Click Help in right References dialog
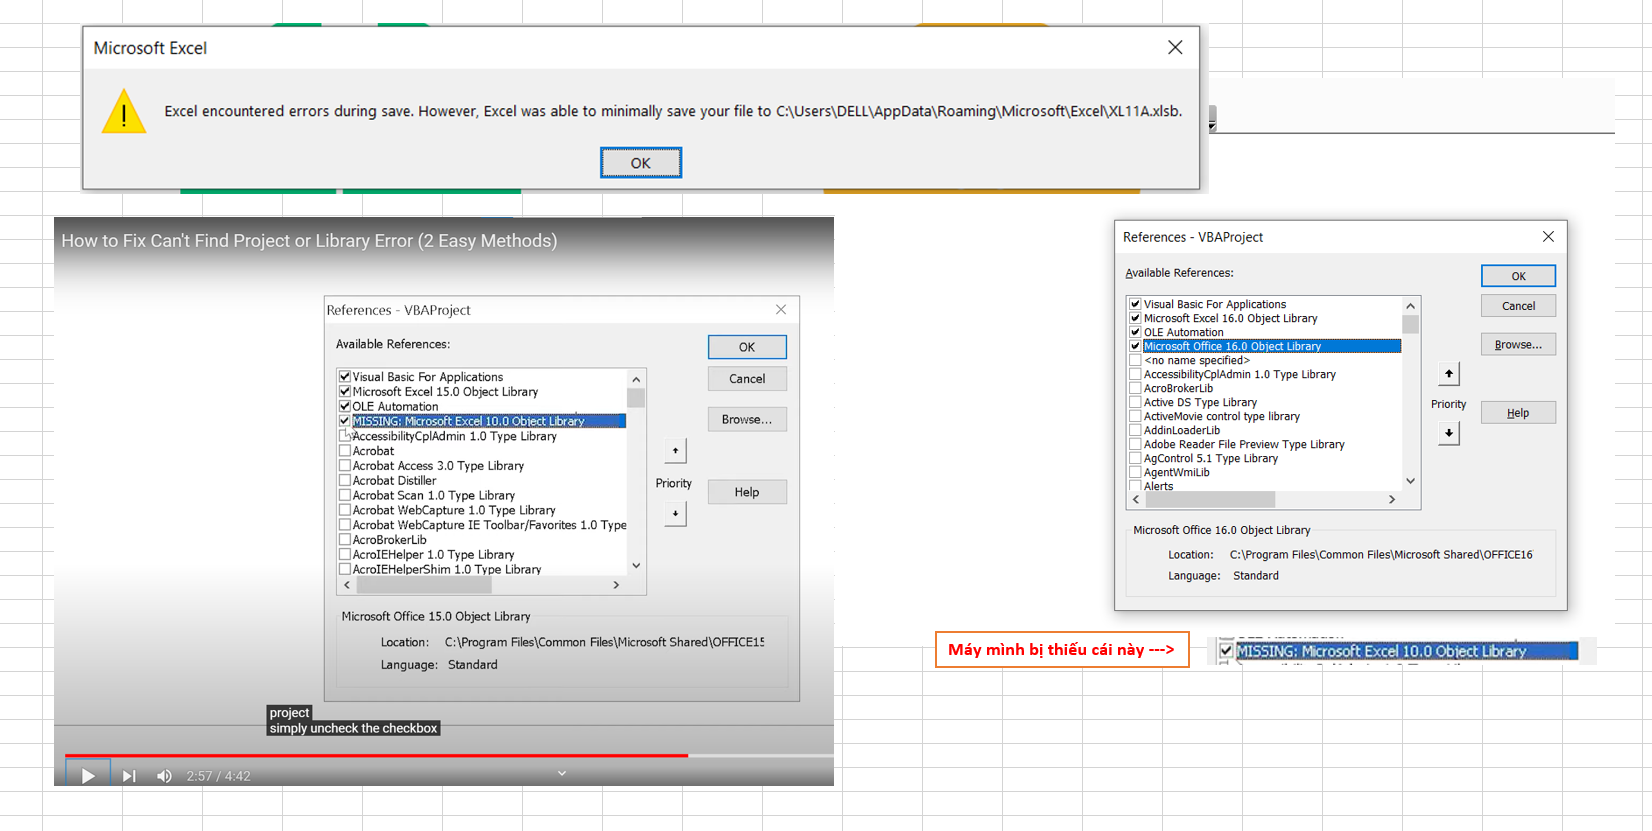This screenshot has height=831, width=1652. (x=1518, y=413)
